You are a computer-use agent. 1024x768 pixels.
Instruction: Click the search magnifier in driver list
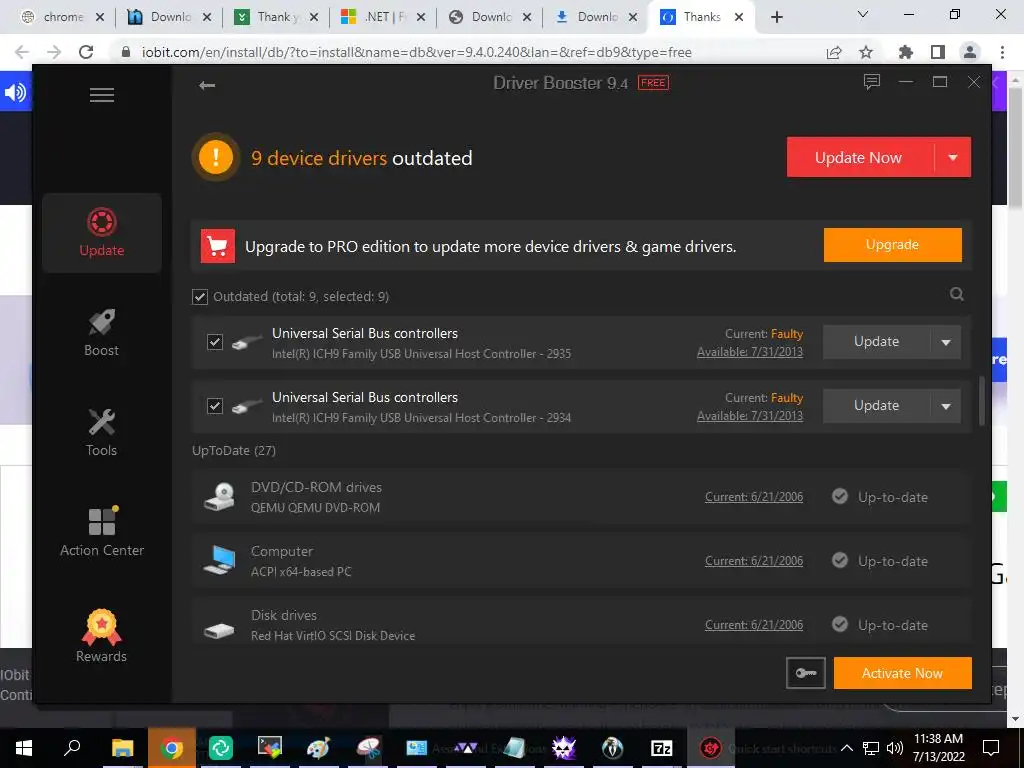[957, 295]
